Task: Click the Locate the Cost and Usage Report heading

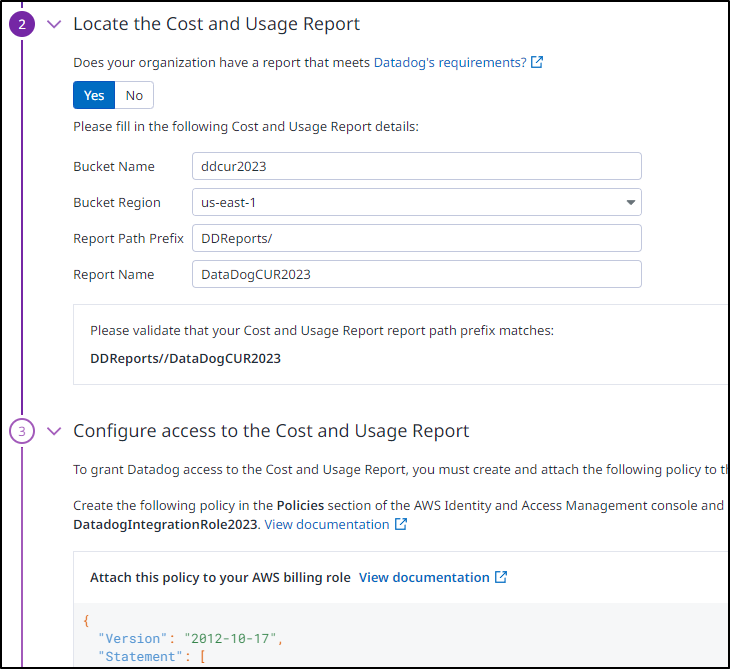Action: [x=216, y=24]
